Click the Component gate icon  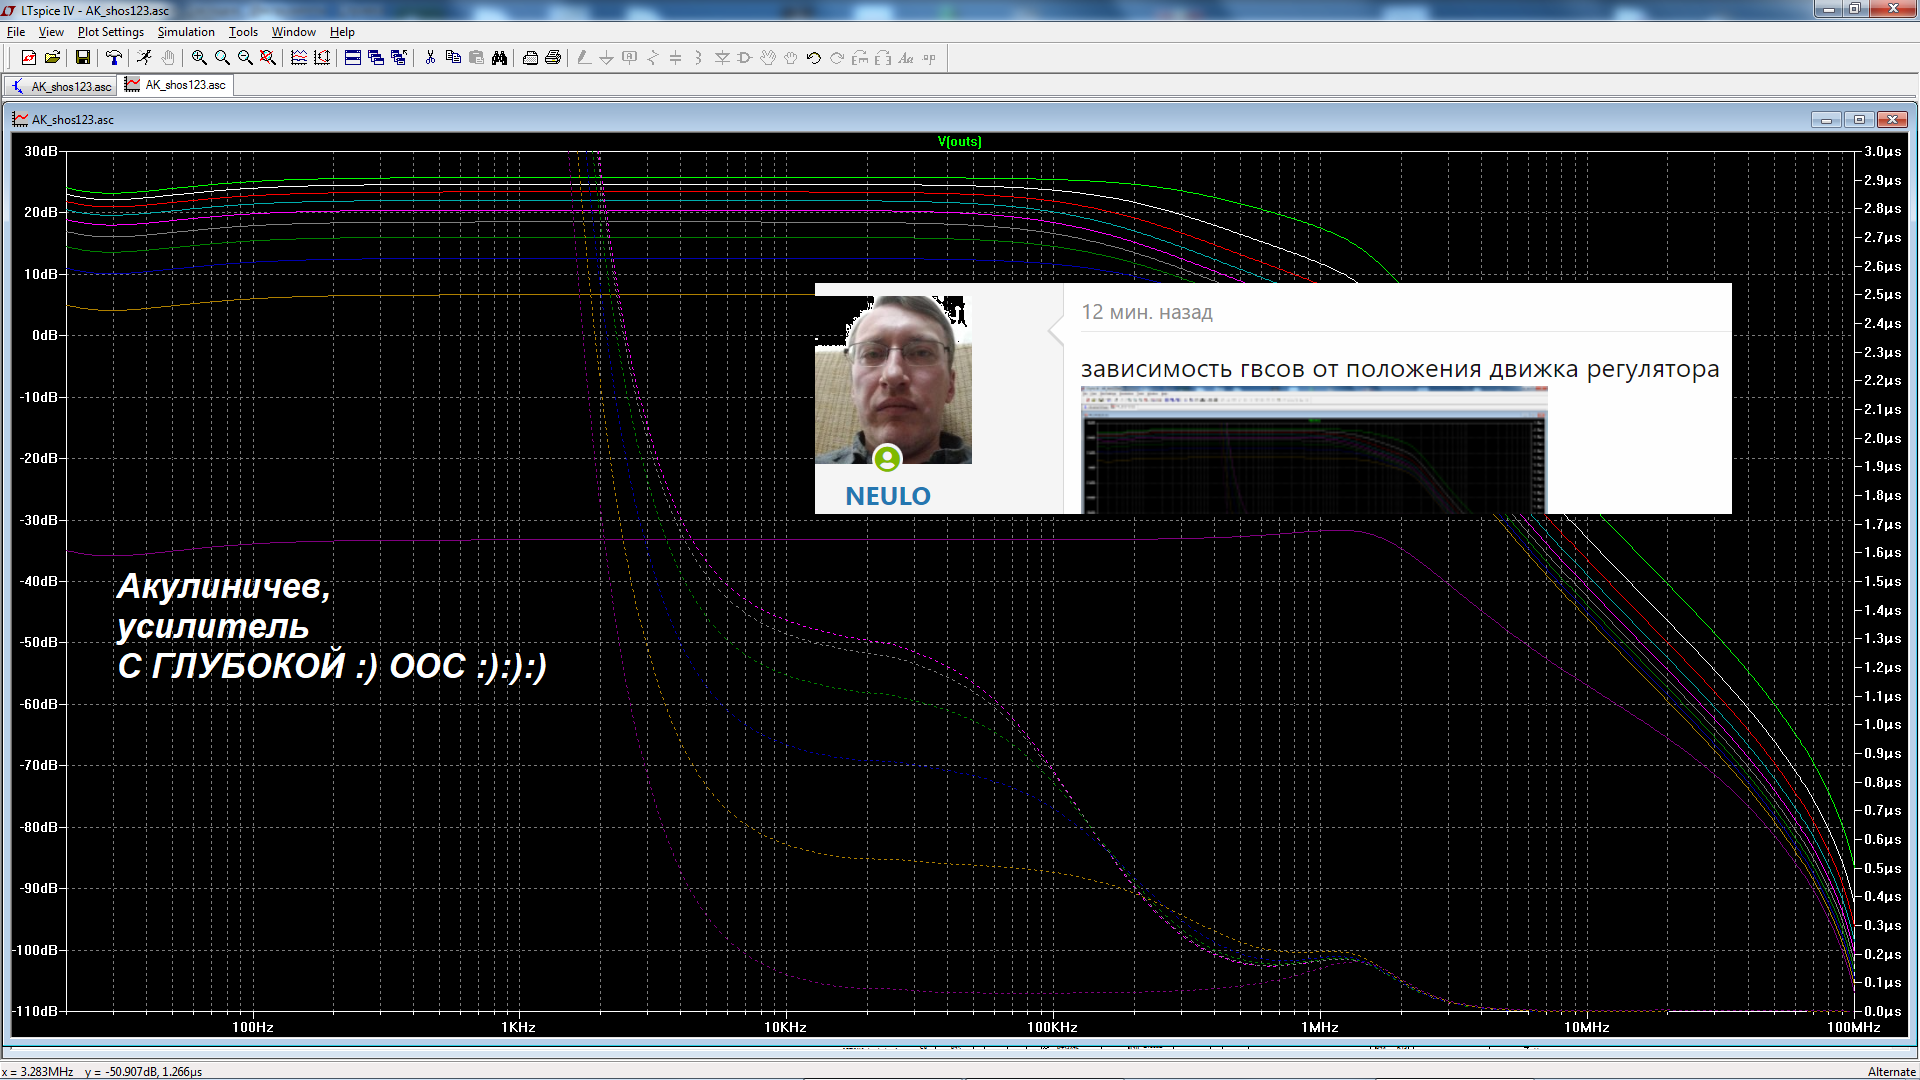point(745,58)
